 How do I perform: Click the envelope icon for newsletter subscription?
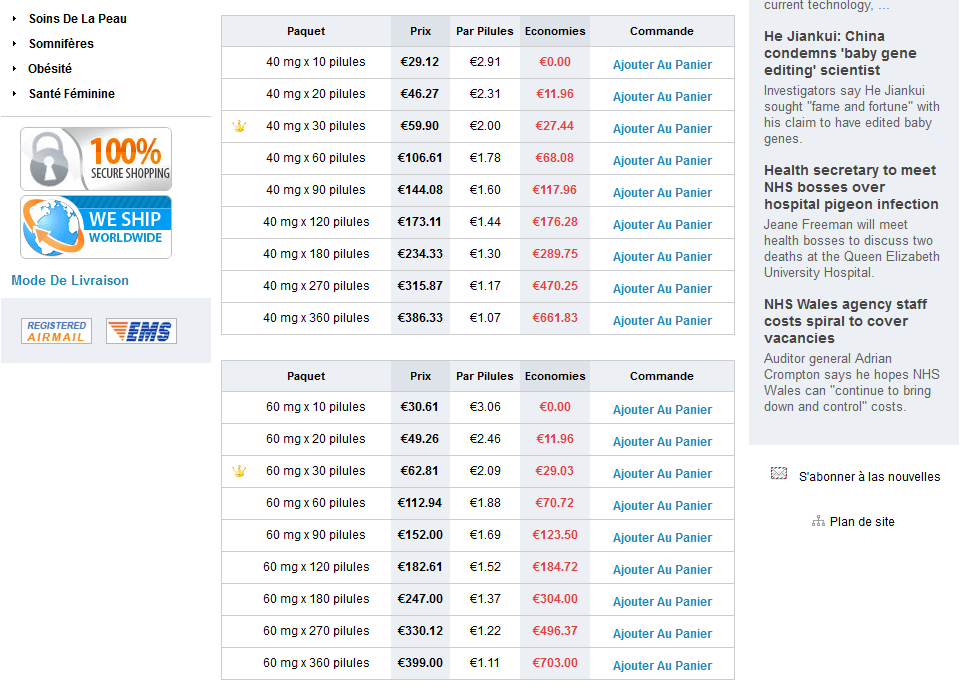coord(779,473)
